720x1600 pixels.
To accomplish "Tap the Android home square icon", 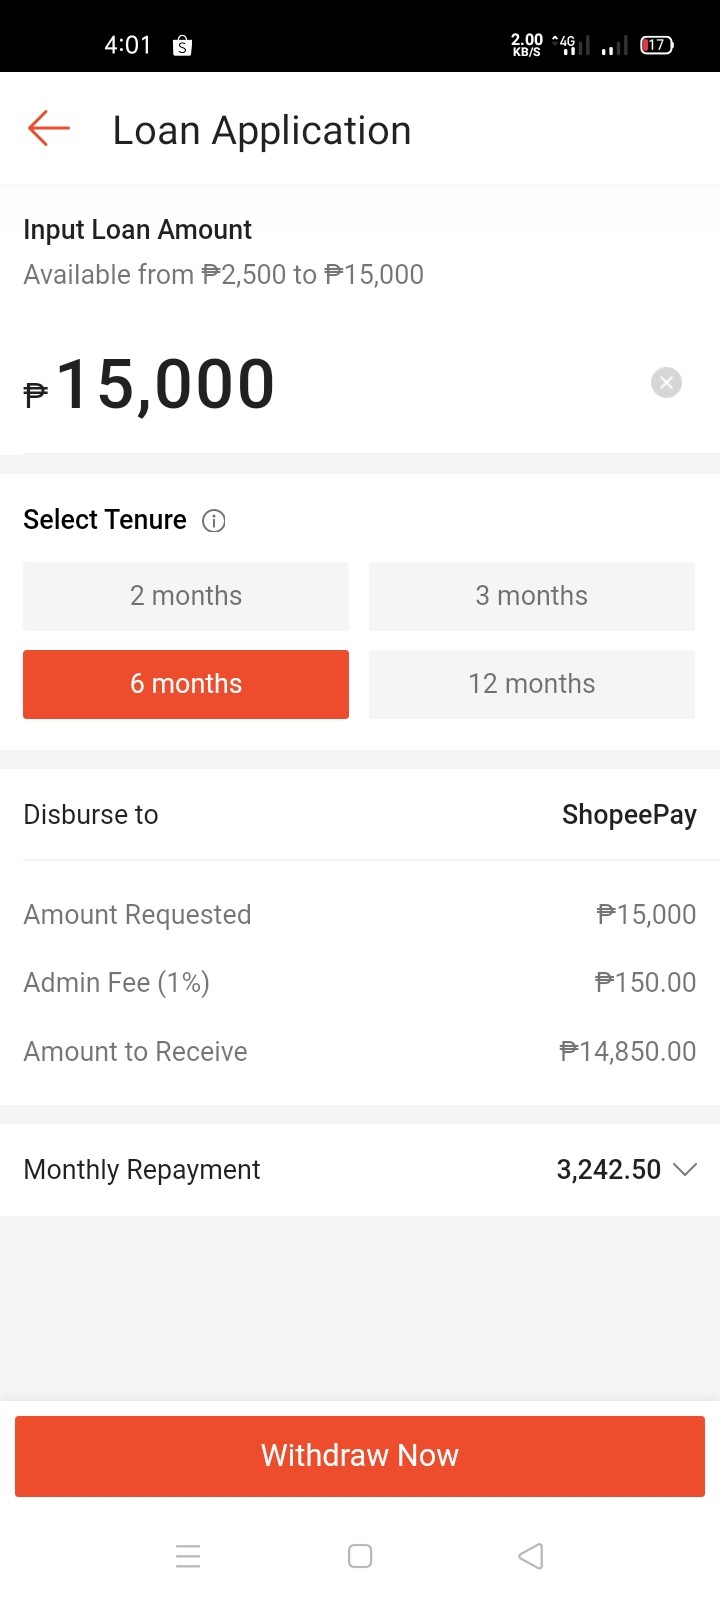I will click(360, 1556).
